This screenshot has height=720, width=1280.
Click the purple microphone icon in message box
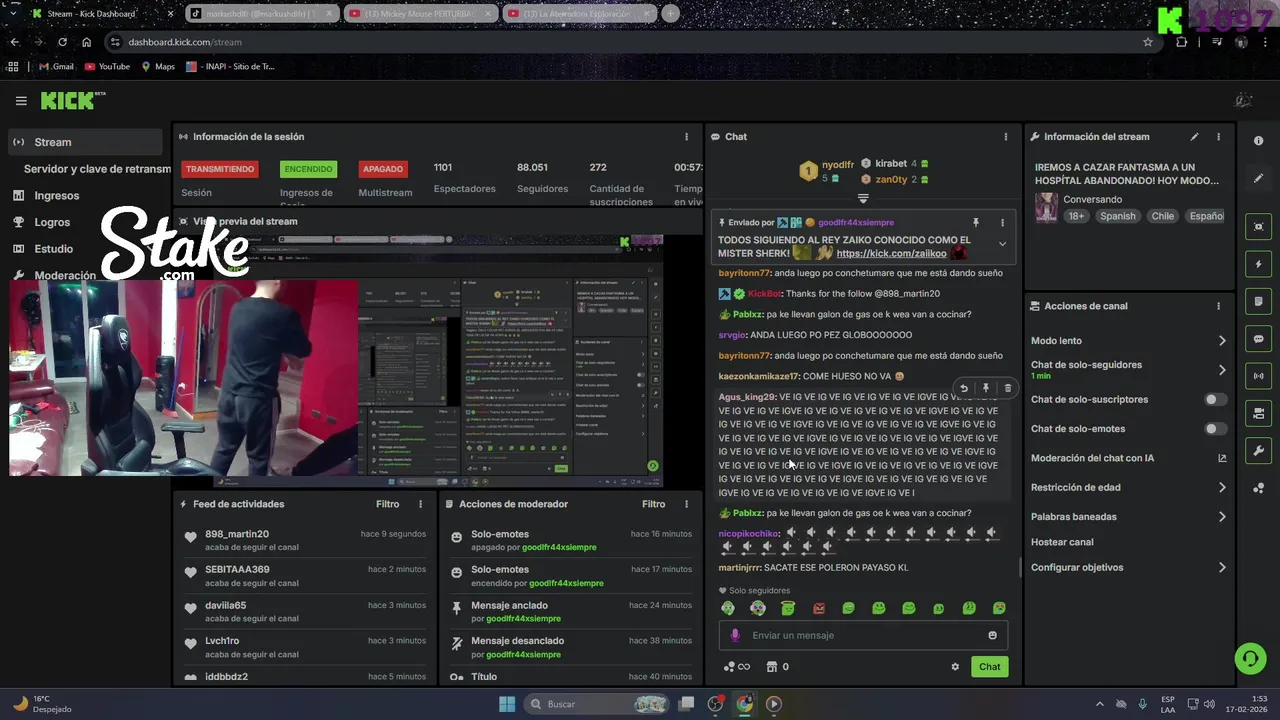(x=735, y=635)
